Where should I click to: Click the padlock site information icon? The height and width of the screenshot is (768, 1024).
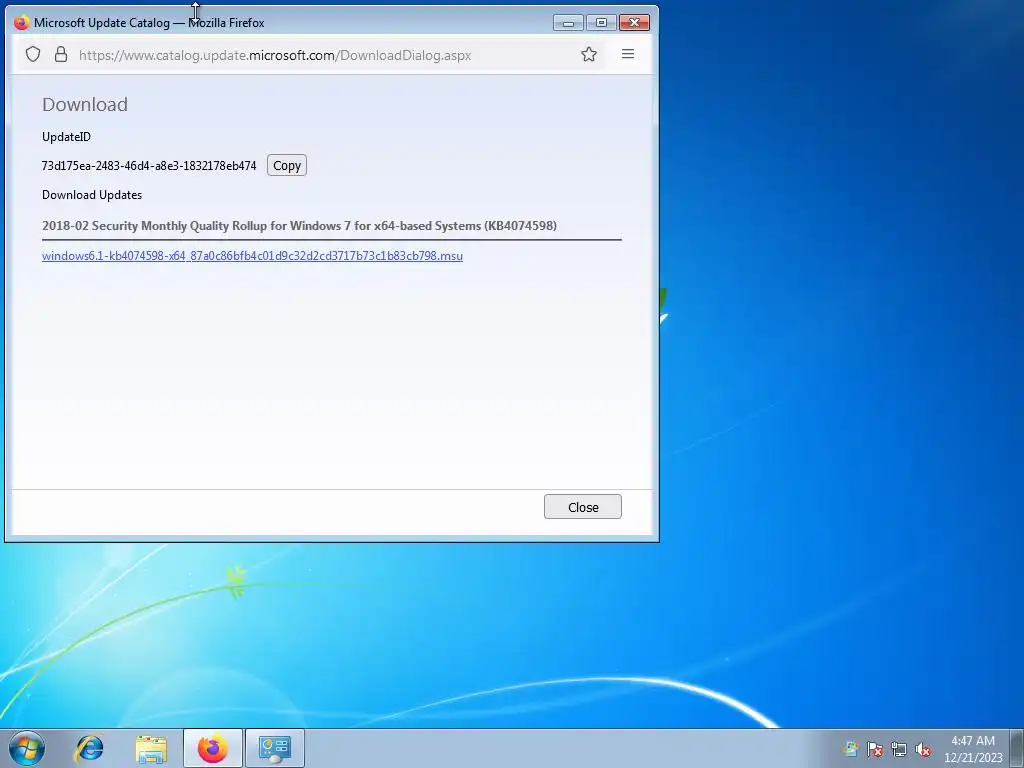(61, 54)
